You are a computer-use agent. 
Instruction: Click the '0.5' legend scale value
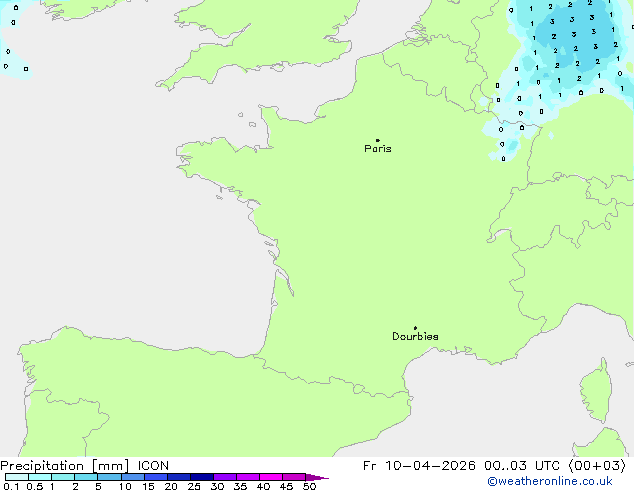pos(34,486)
